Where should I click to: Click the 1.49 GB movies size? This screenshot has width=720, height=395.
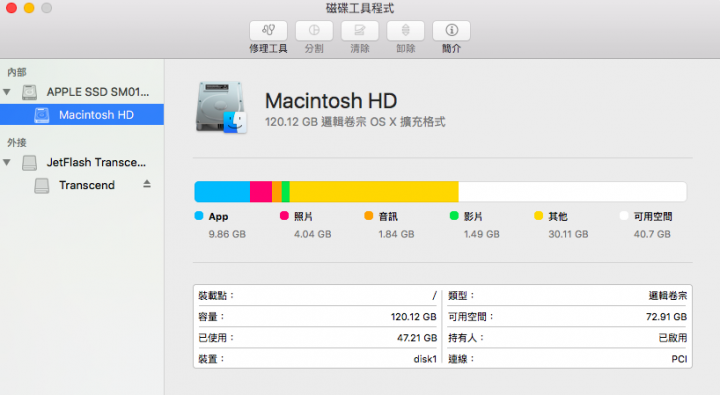pos(482,234)
